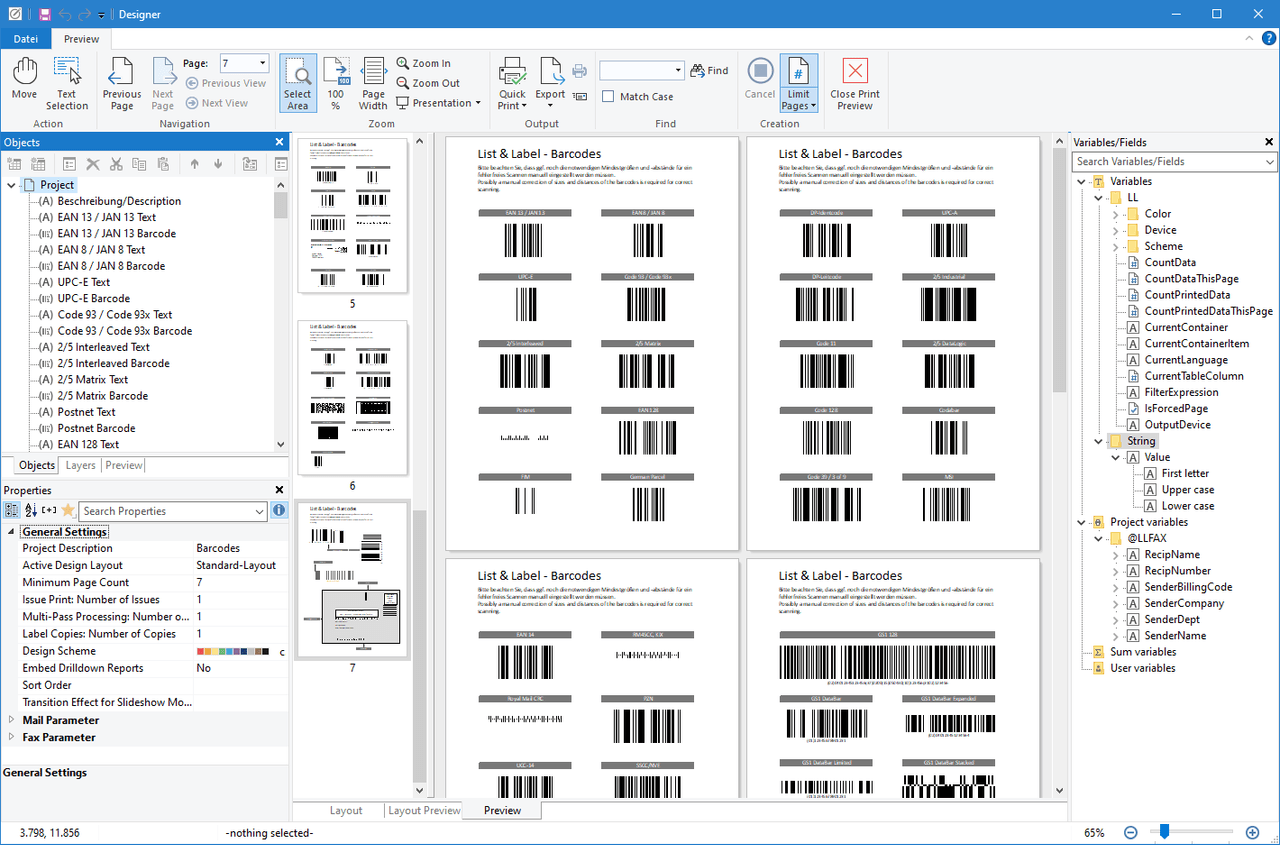Close the Properties panel

pyautogui.click(x=280, y=490)
